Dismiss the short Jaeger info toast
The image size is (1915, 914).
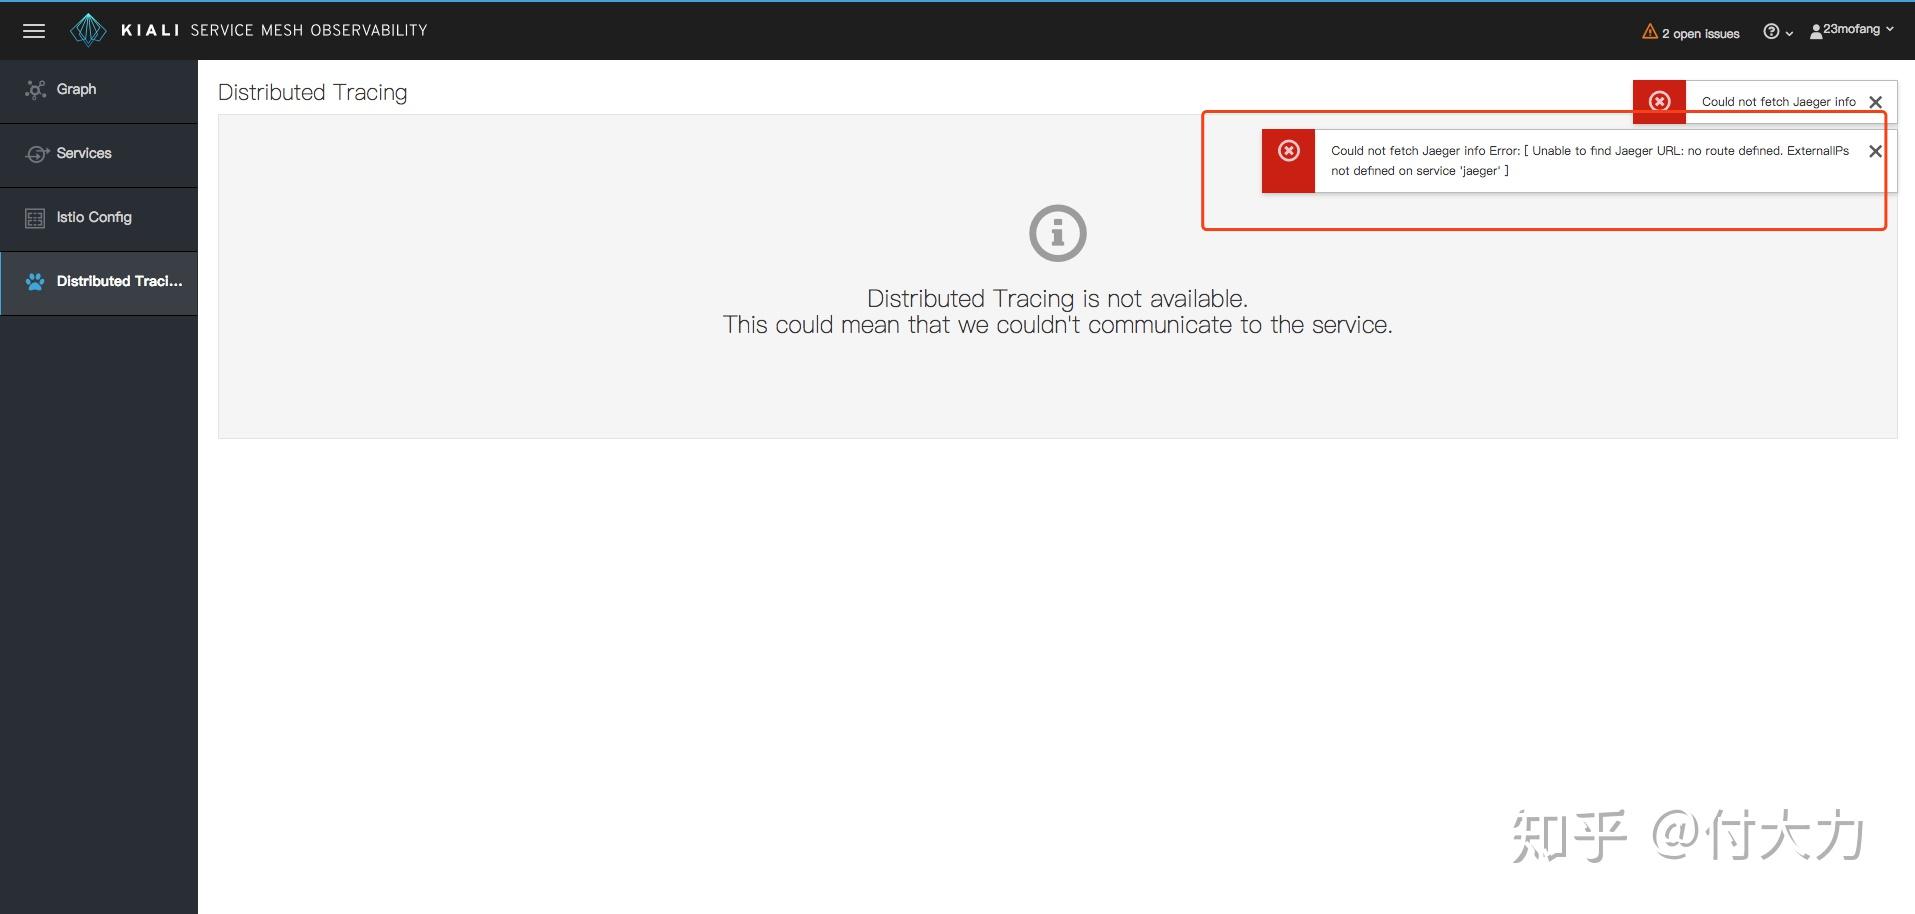click(1876, 102)
